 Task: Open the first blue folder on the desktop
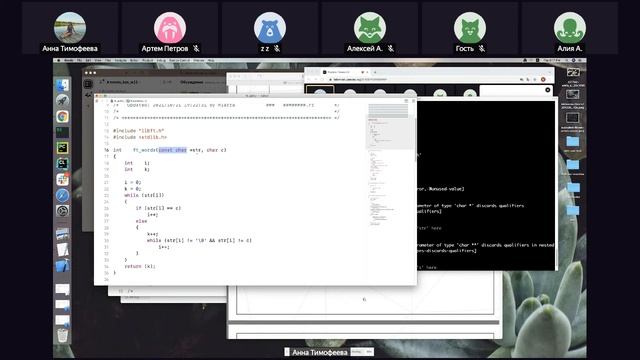[x=573, y=142]
